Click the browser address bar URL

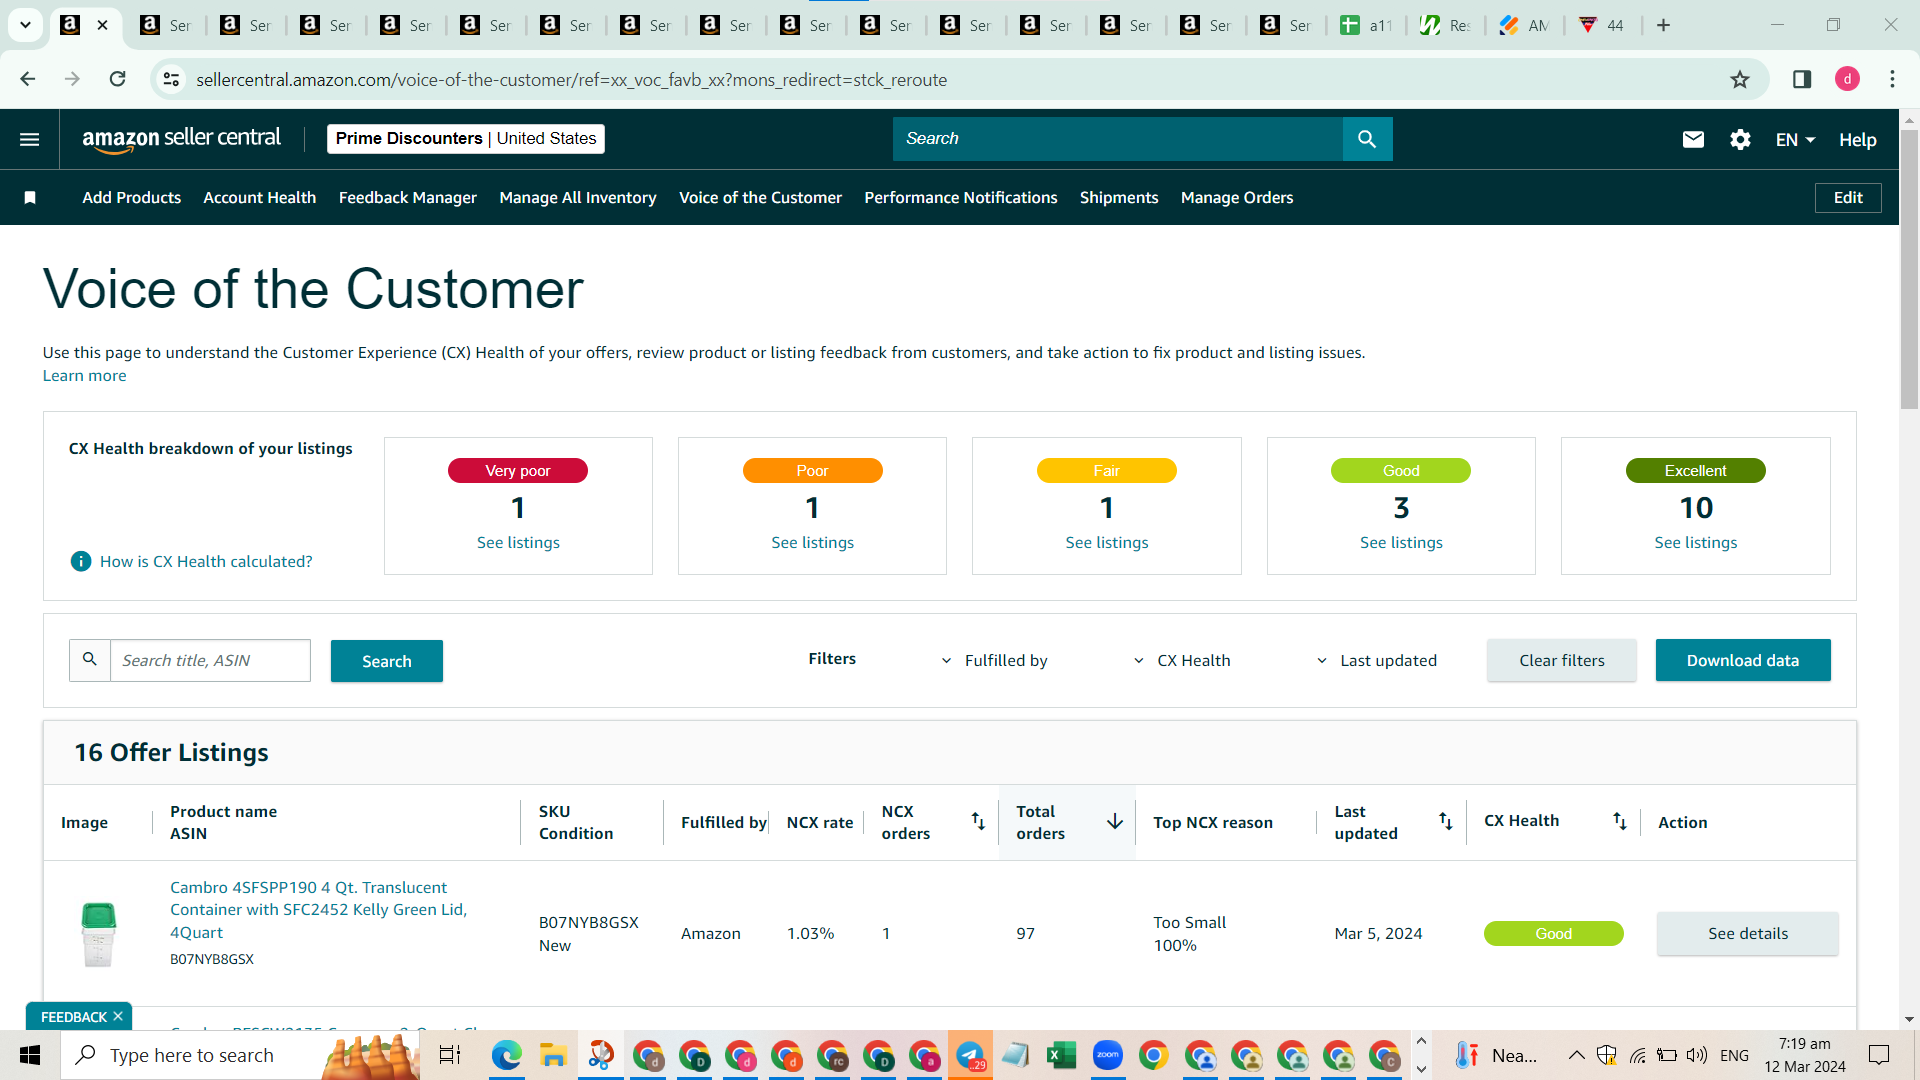[571, 80]
